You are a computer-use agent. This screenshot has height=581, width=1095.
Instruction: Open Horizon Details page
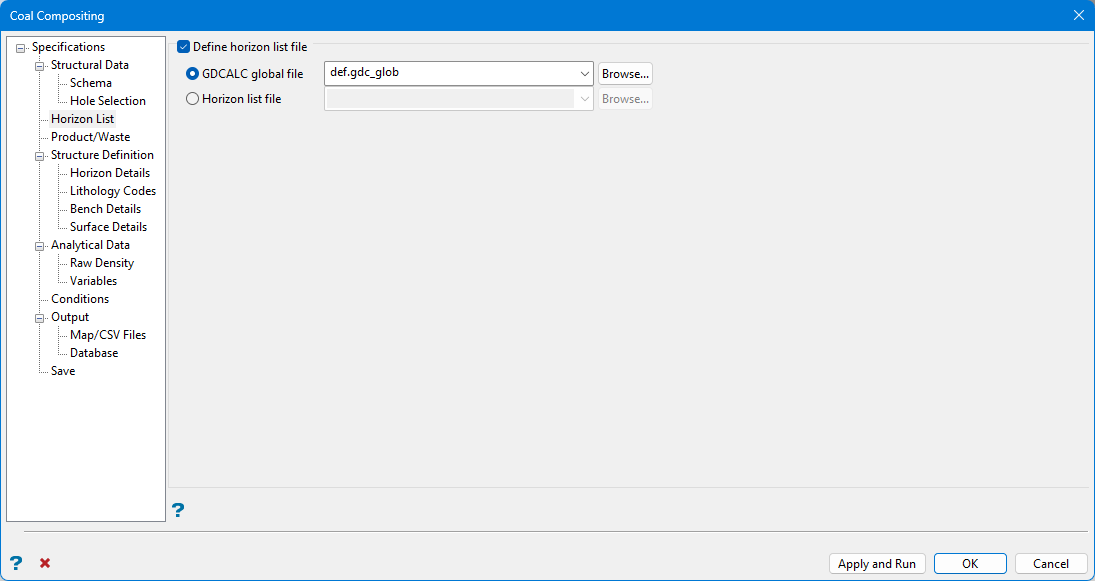(x=110, y=173)
